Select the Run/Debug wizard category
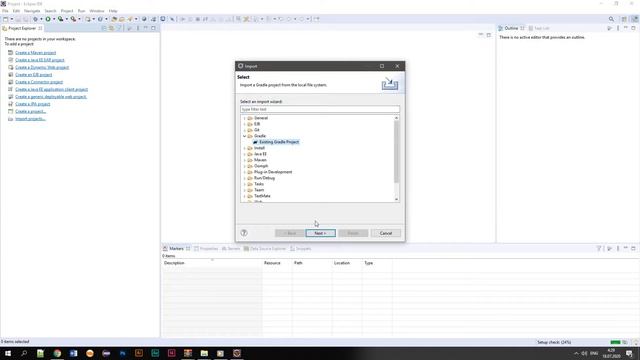 [264, 178]
